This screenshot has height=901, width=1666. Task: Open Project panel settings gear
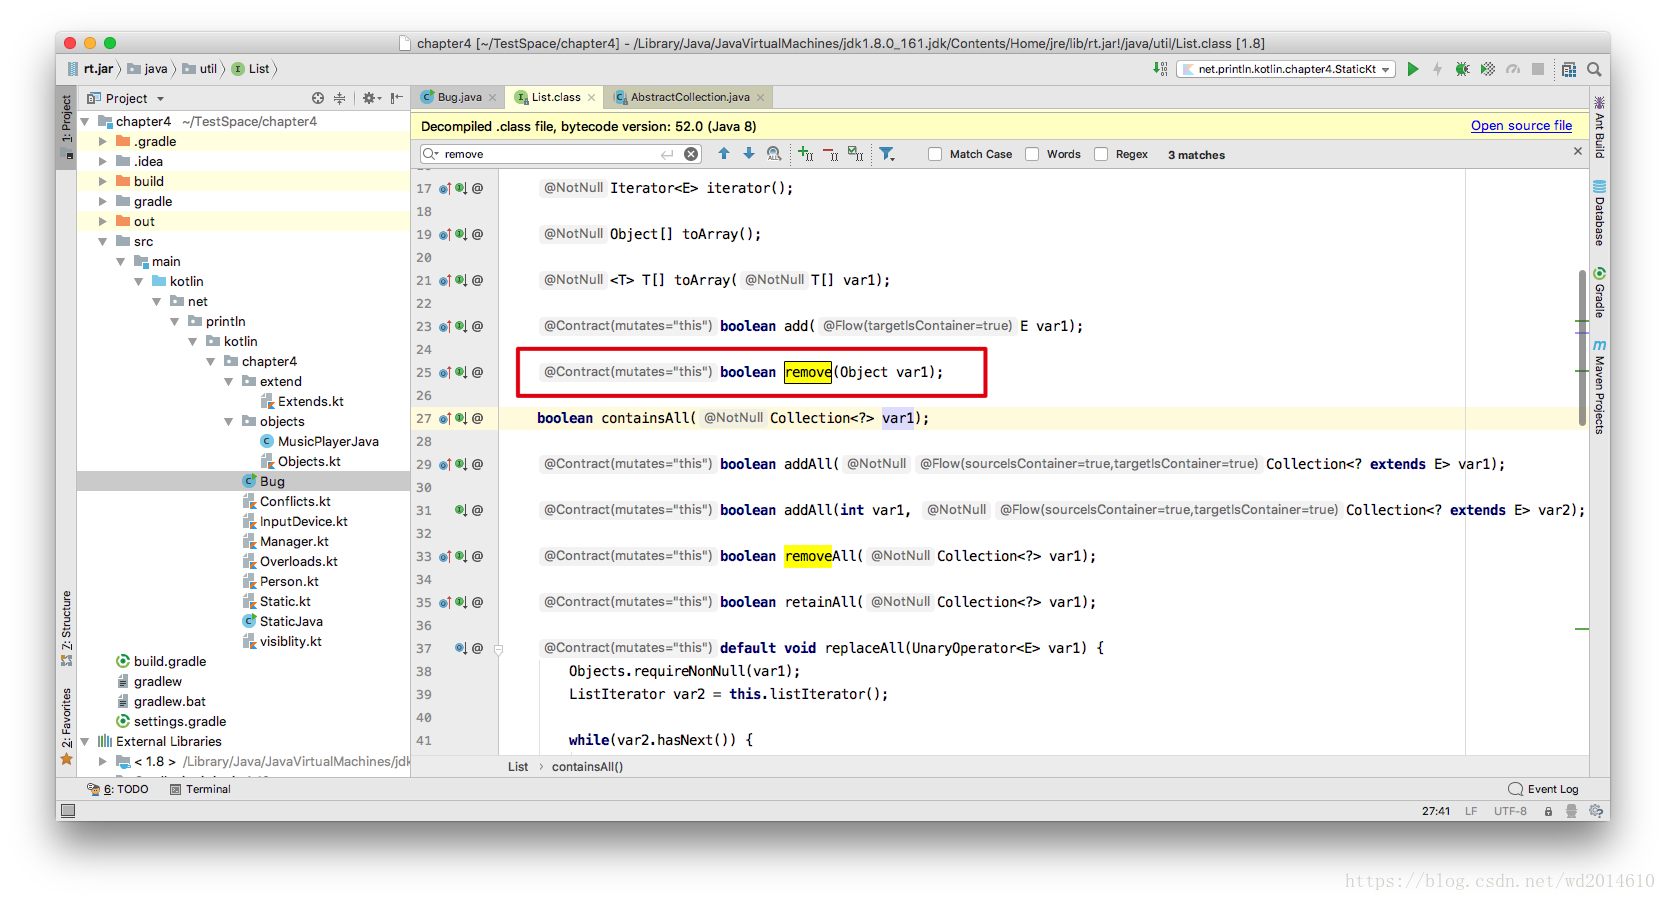371,98
